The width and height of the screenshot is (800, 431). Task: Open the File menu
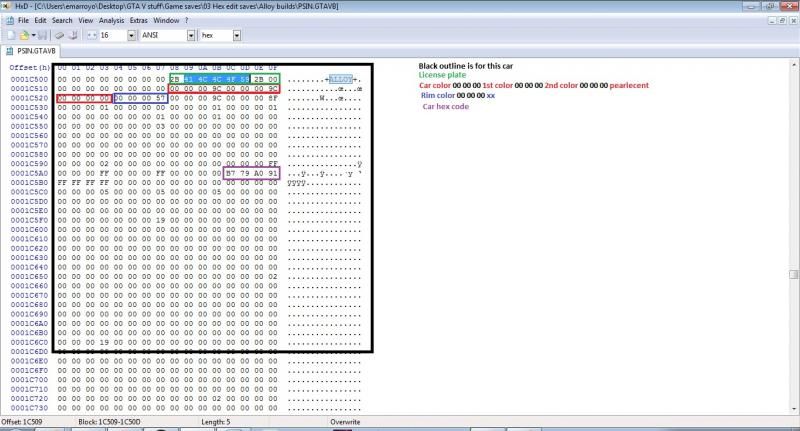[x=24, y=20]
